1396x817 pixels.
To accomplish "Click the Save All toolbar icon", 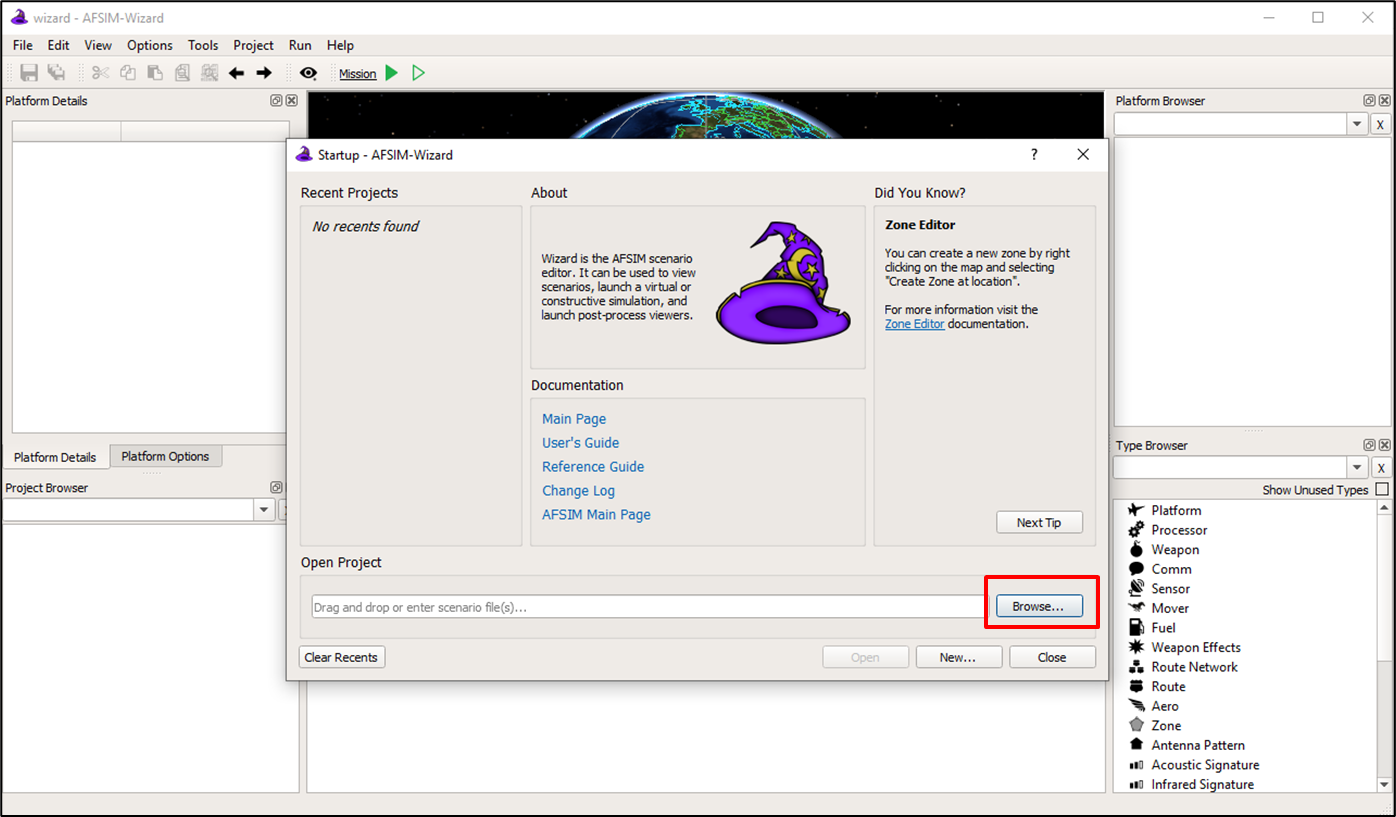I will (56, 73).
